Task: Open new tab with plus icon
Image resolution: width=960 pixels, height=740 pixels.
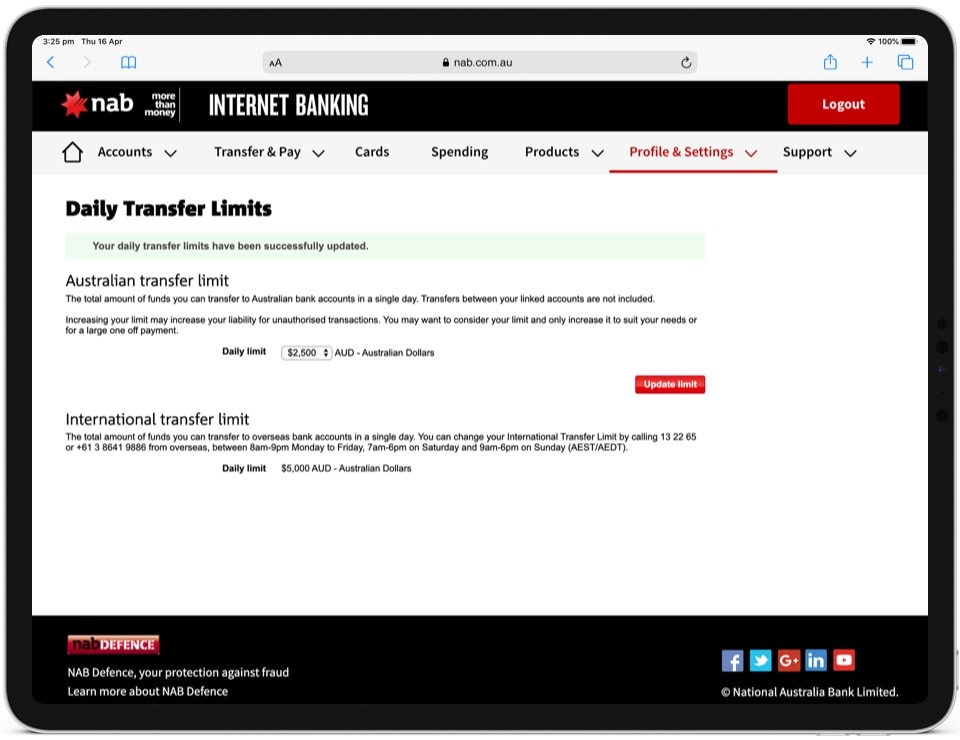Action: 867,62
